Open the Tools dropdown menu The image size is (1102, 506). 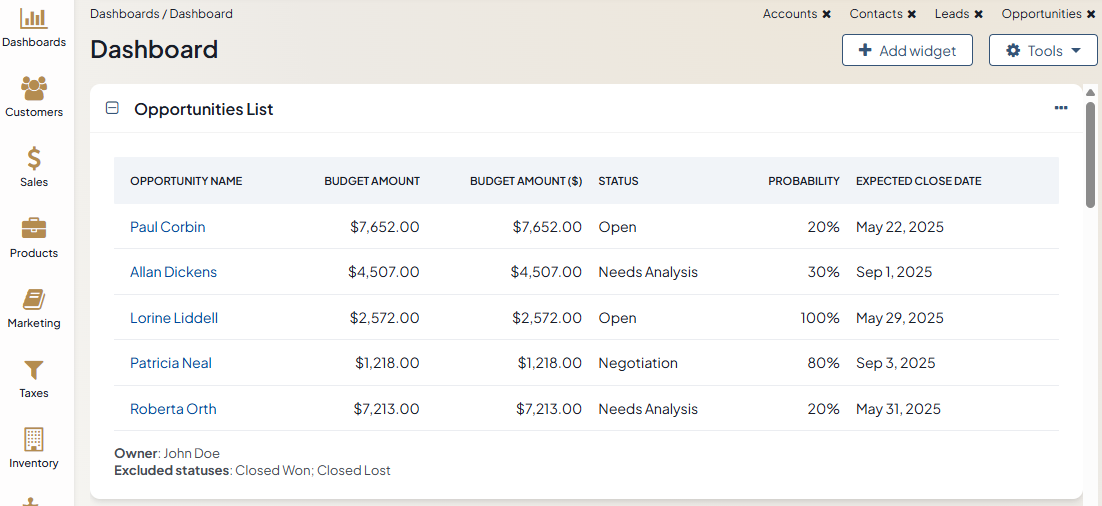(1043, 50)
